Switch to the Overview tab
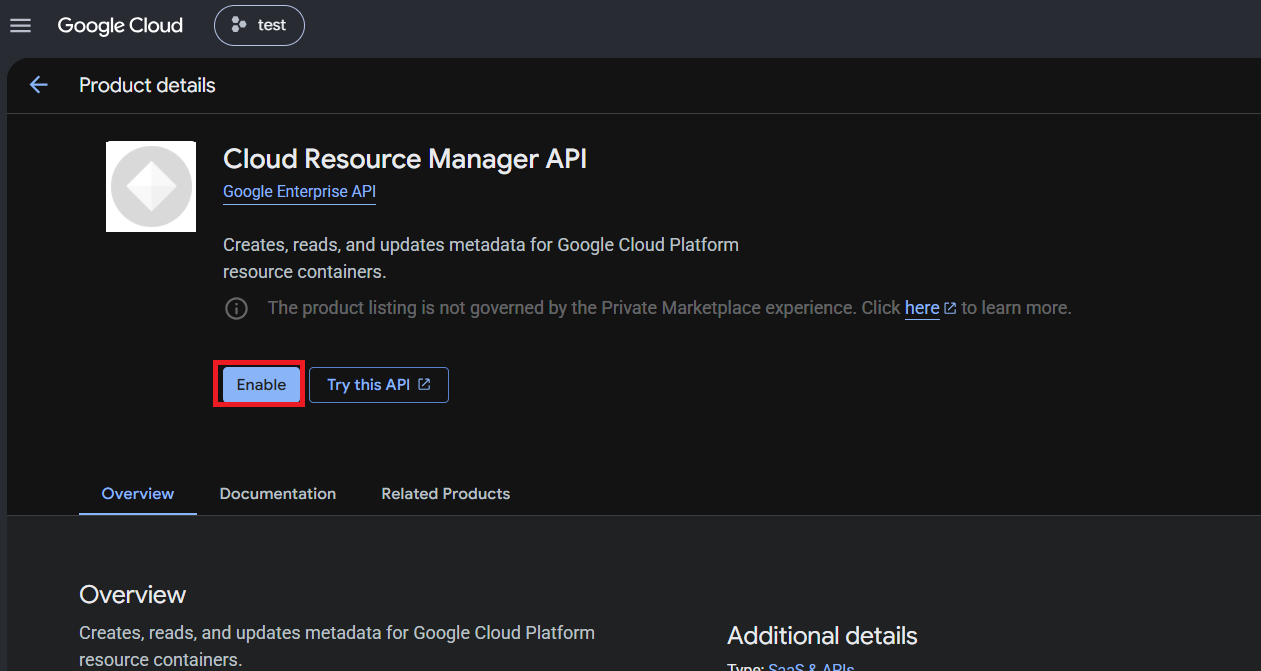The width and height of the screenshot is (1261, 671). coord(138,494)
